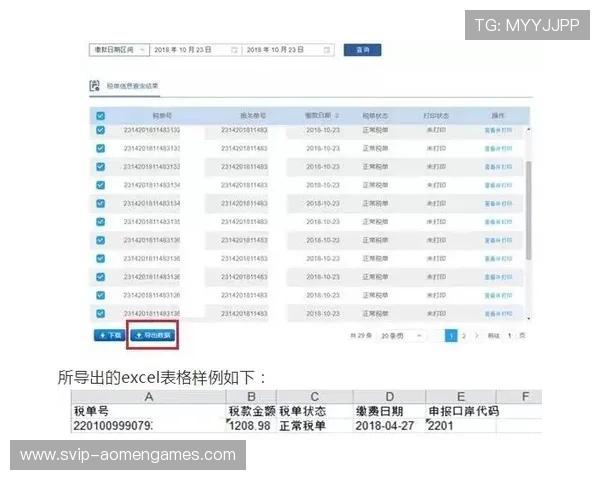
Task: Click scrollbar down arrow of the table
Action: coord(528,318)
